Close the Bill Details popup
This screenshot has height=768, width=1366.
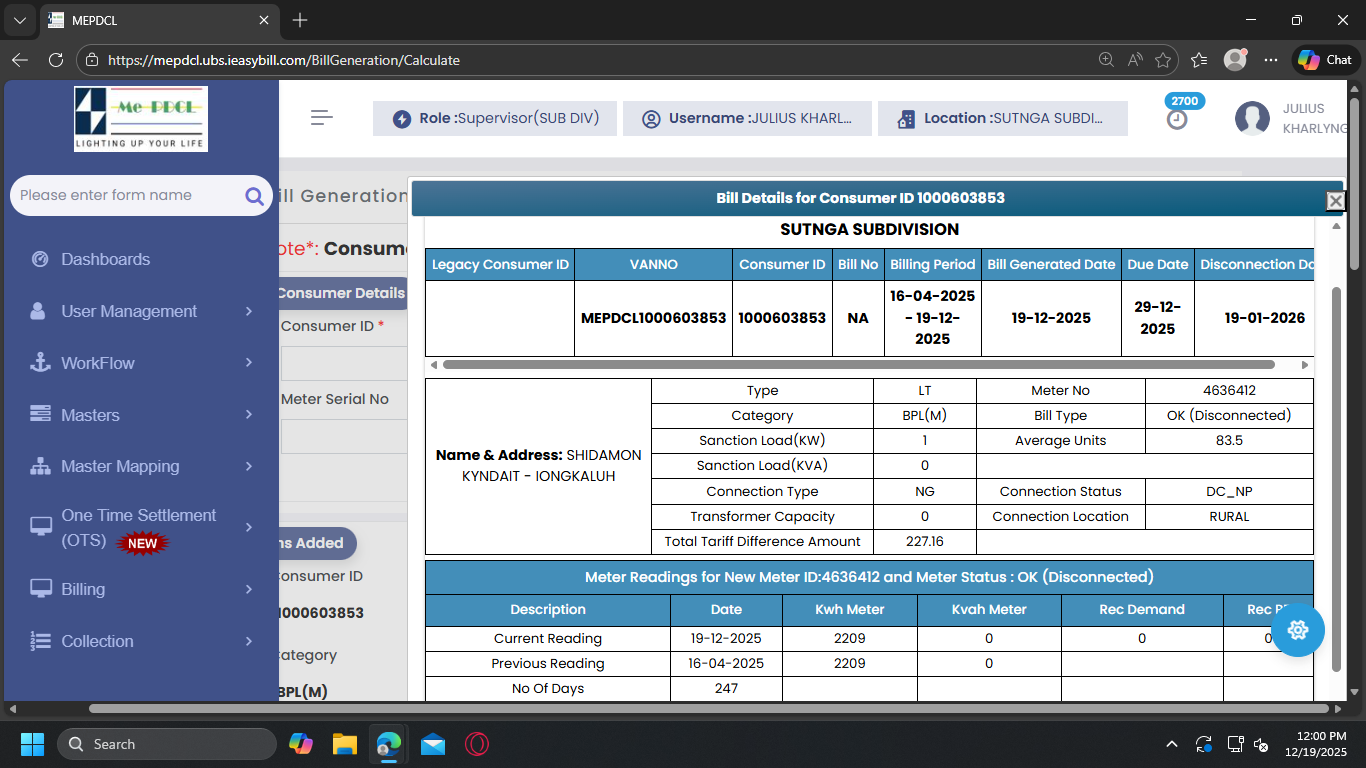point(1335,201)
